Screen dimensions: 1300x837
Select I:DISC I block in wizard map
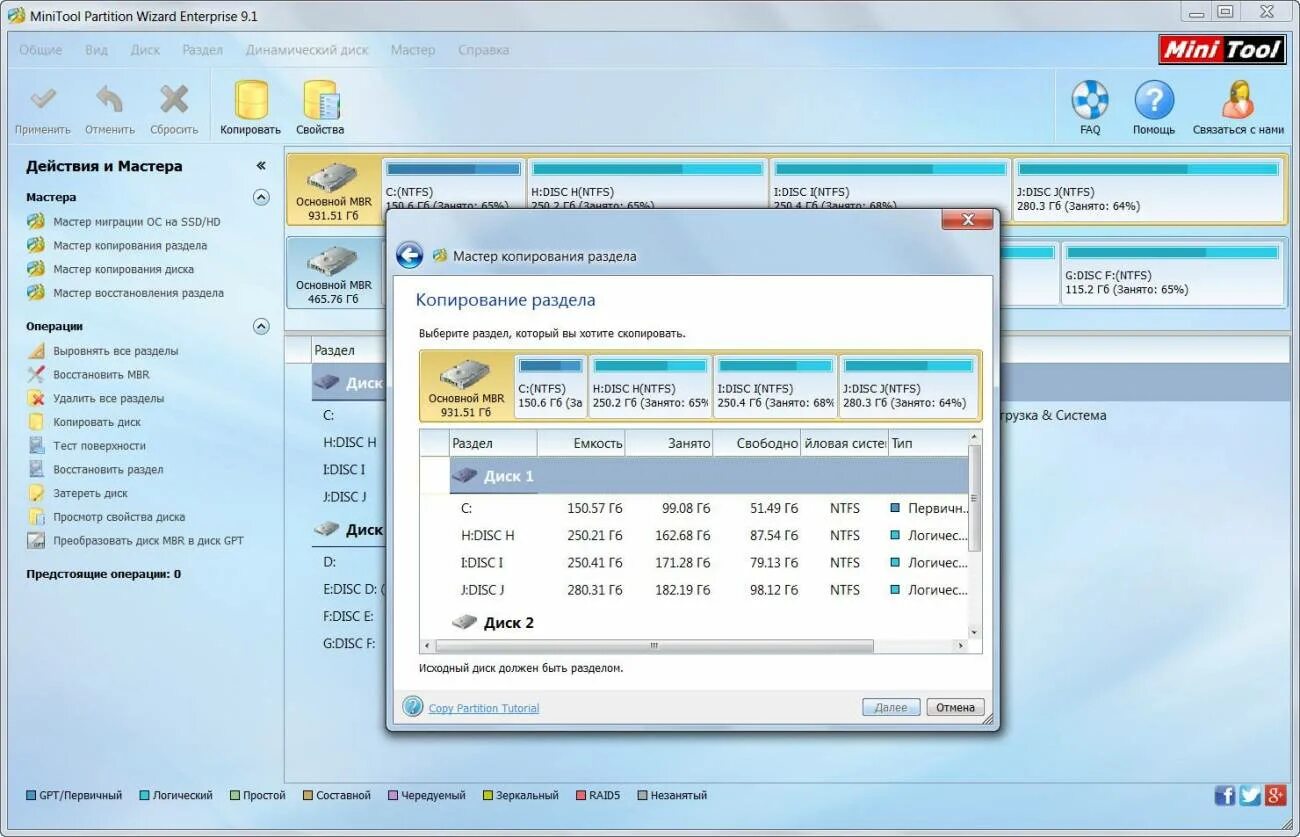click(x=776, y=386)
